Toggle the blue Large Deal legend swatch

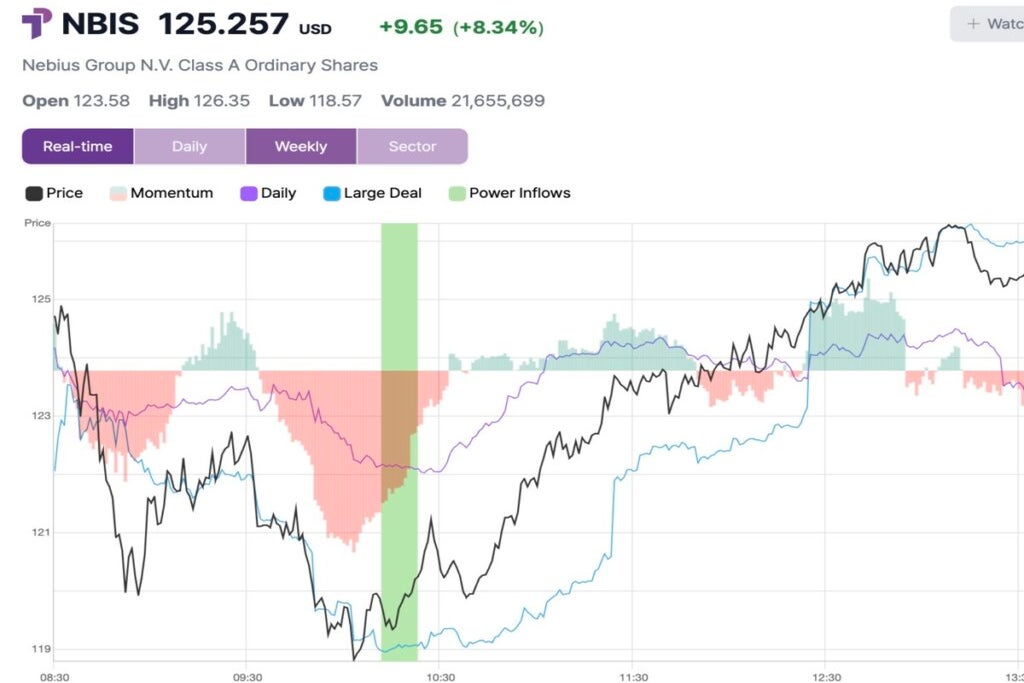click(x=332, y=193)
